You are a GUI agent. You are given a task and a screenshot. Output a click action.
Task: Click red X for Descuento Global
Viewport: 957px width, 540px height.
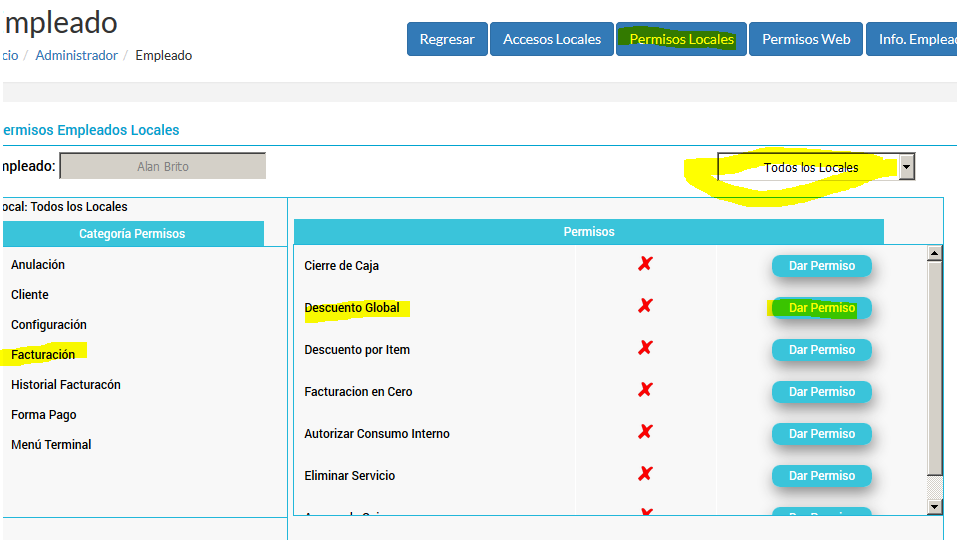click(645, 306)
